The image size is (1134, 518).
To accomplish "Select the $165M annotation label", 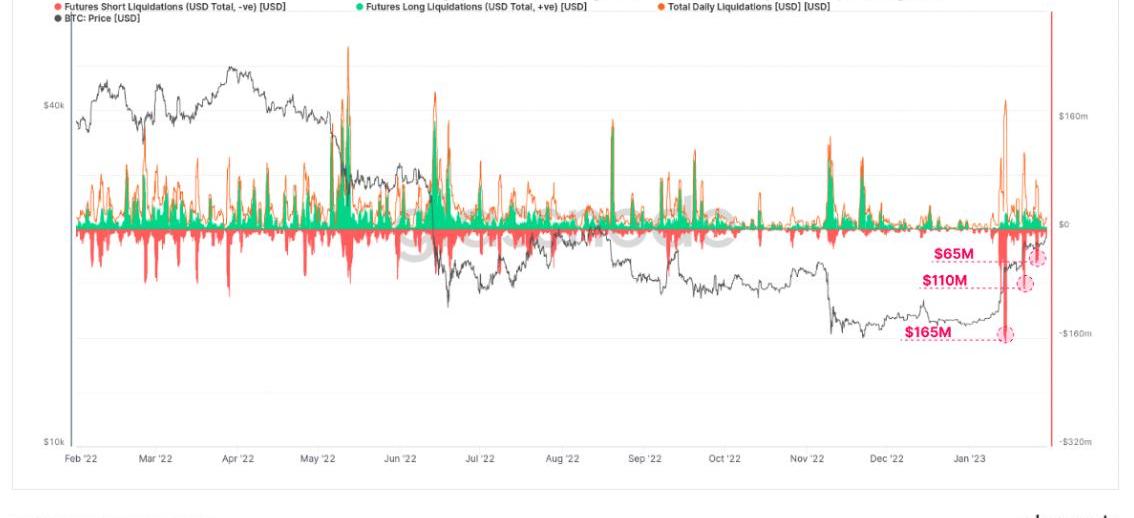I will [927, 331].
